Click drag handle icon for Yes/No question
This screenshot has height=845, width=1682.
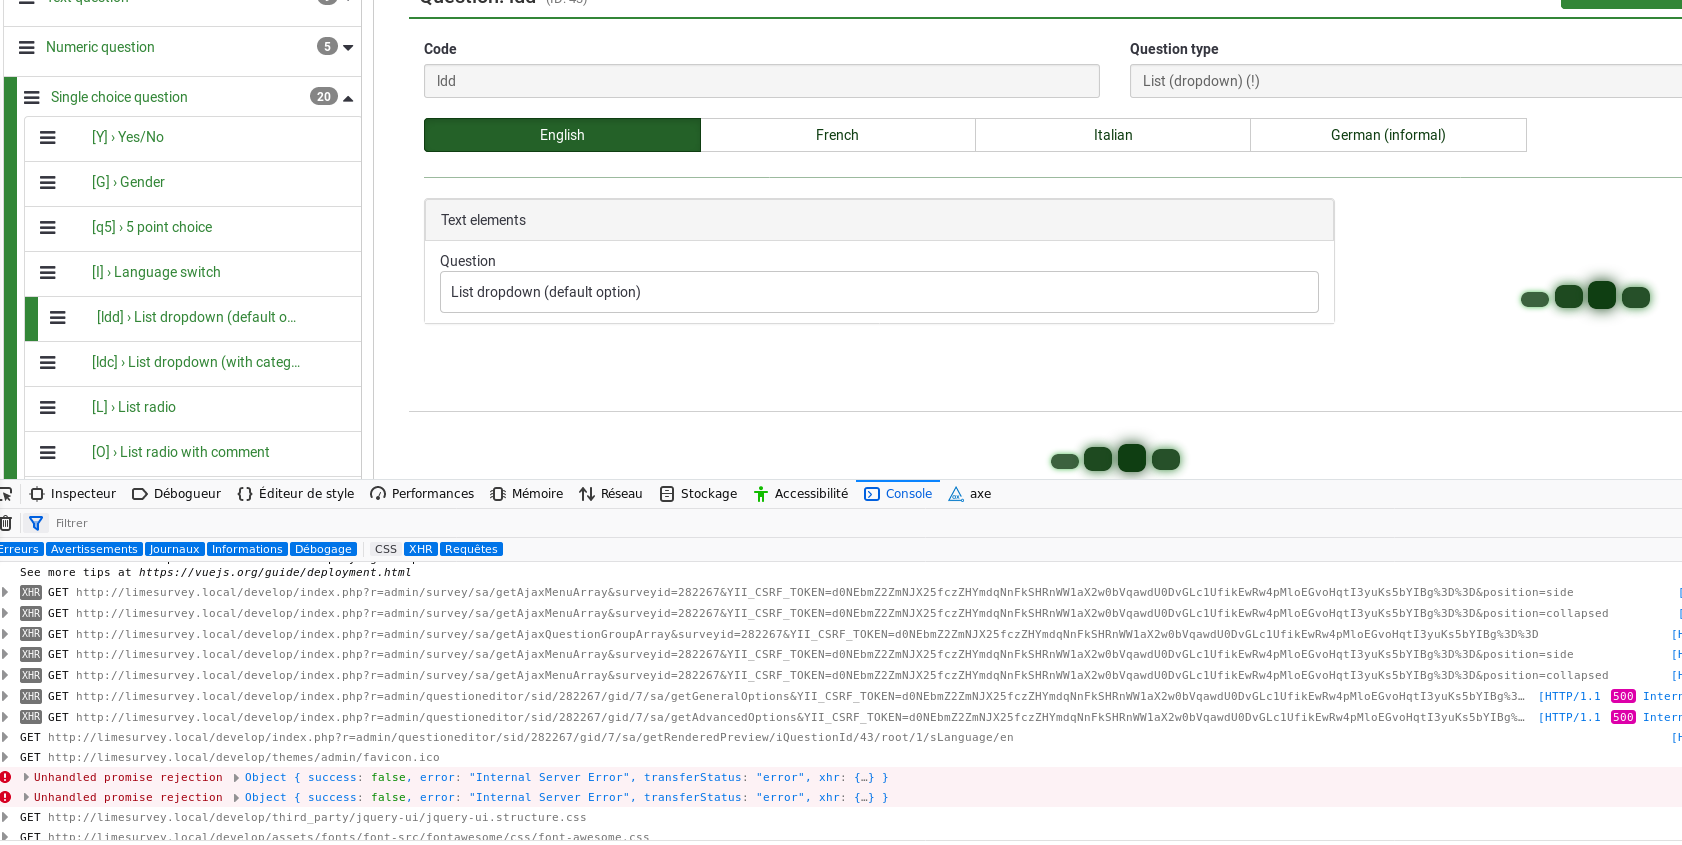click(47, 138)
